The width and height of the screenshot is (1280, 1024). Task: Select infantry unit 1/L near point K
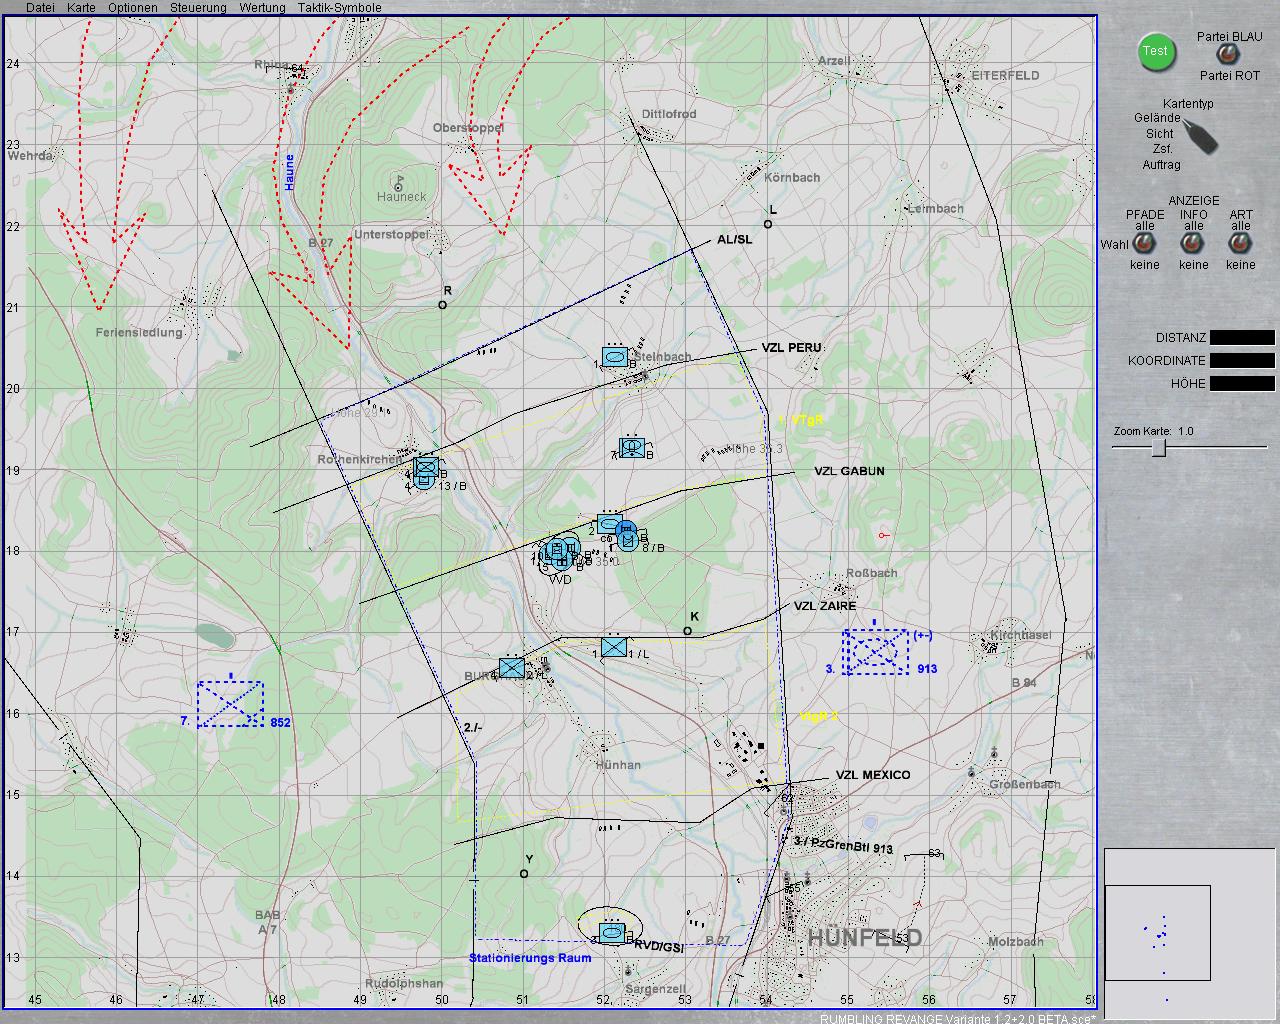(614, 647)
